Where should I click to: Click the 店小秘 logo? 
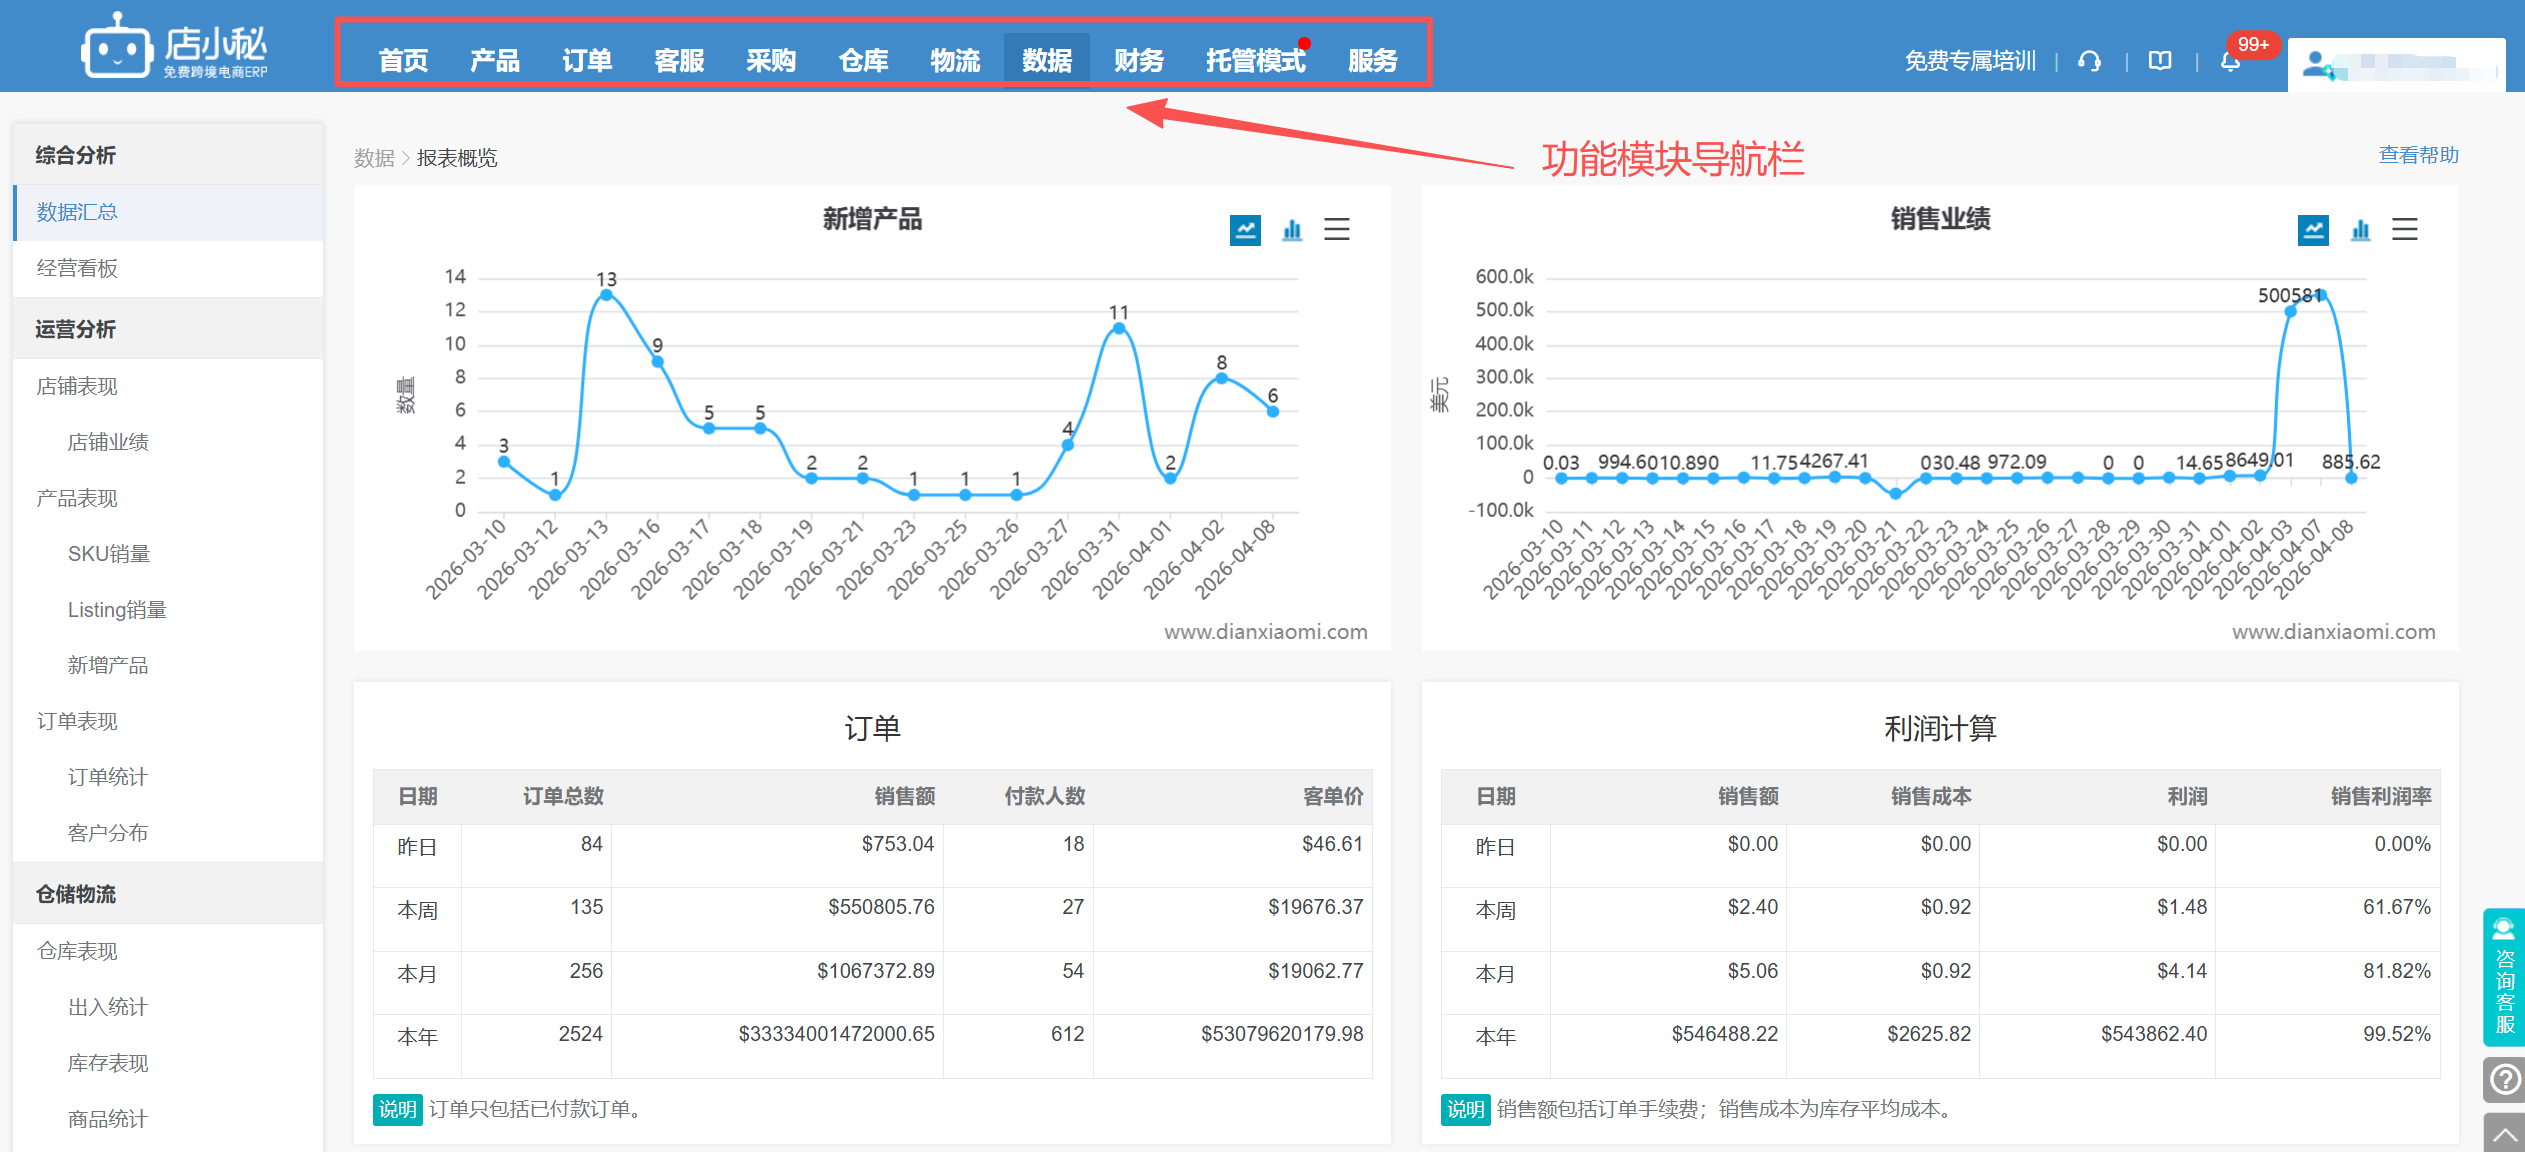tap(175, 46)
